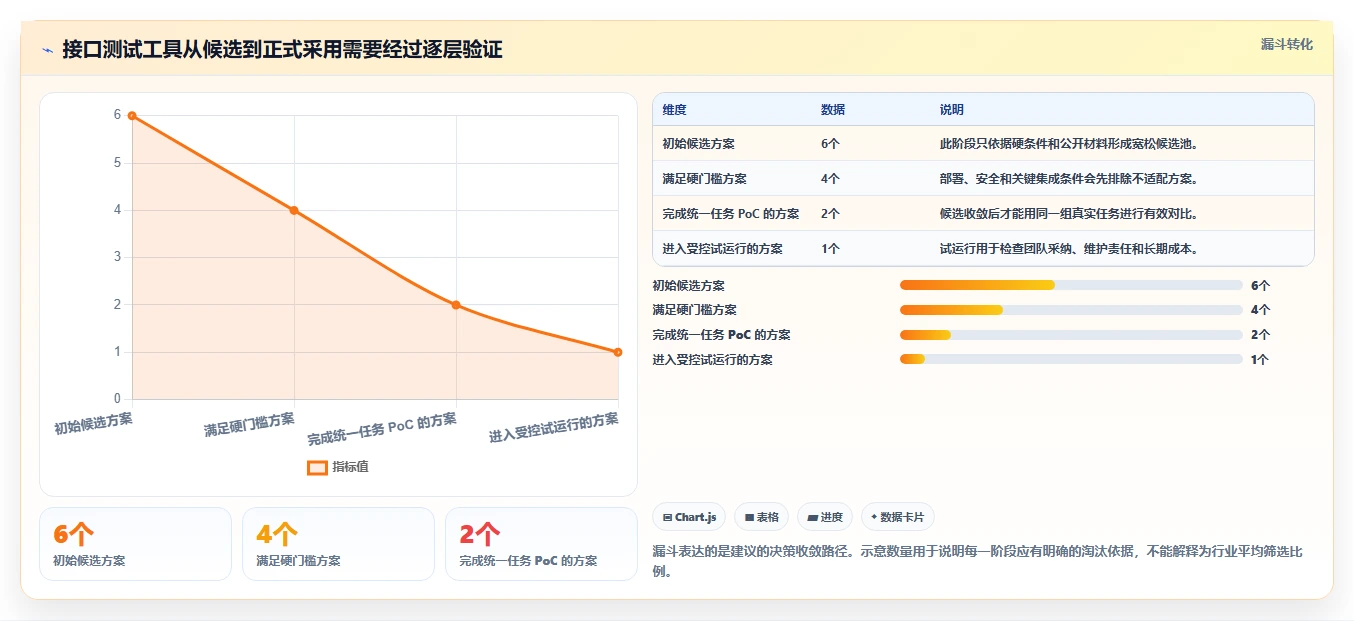The width and height of the screenshot is (1354, 621).
Task: Click the x-axis label 进入受控试运行的方案
Action: (x=554, y=428)
